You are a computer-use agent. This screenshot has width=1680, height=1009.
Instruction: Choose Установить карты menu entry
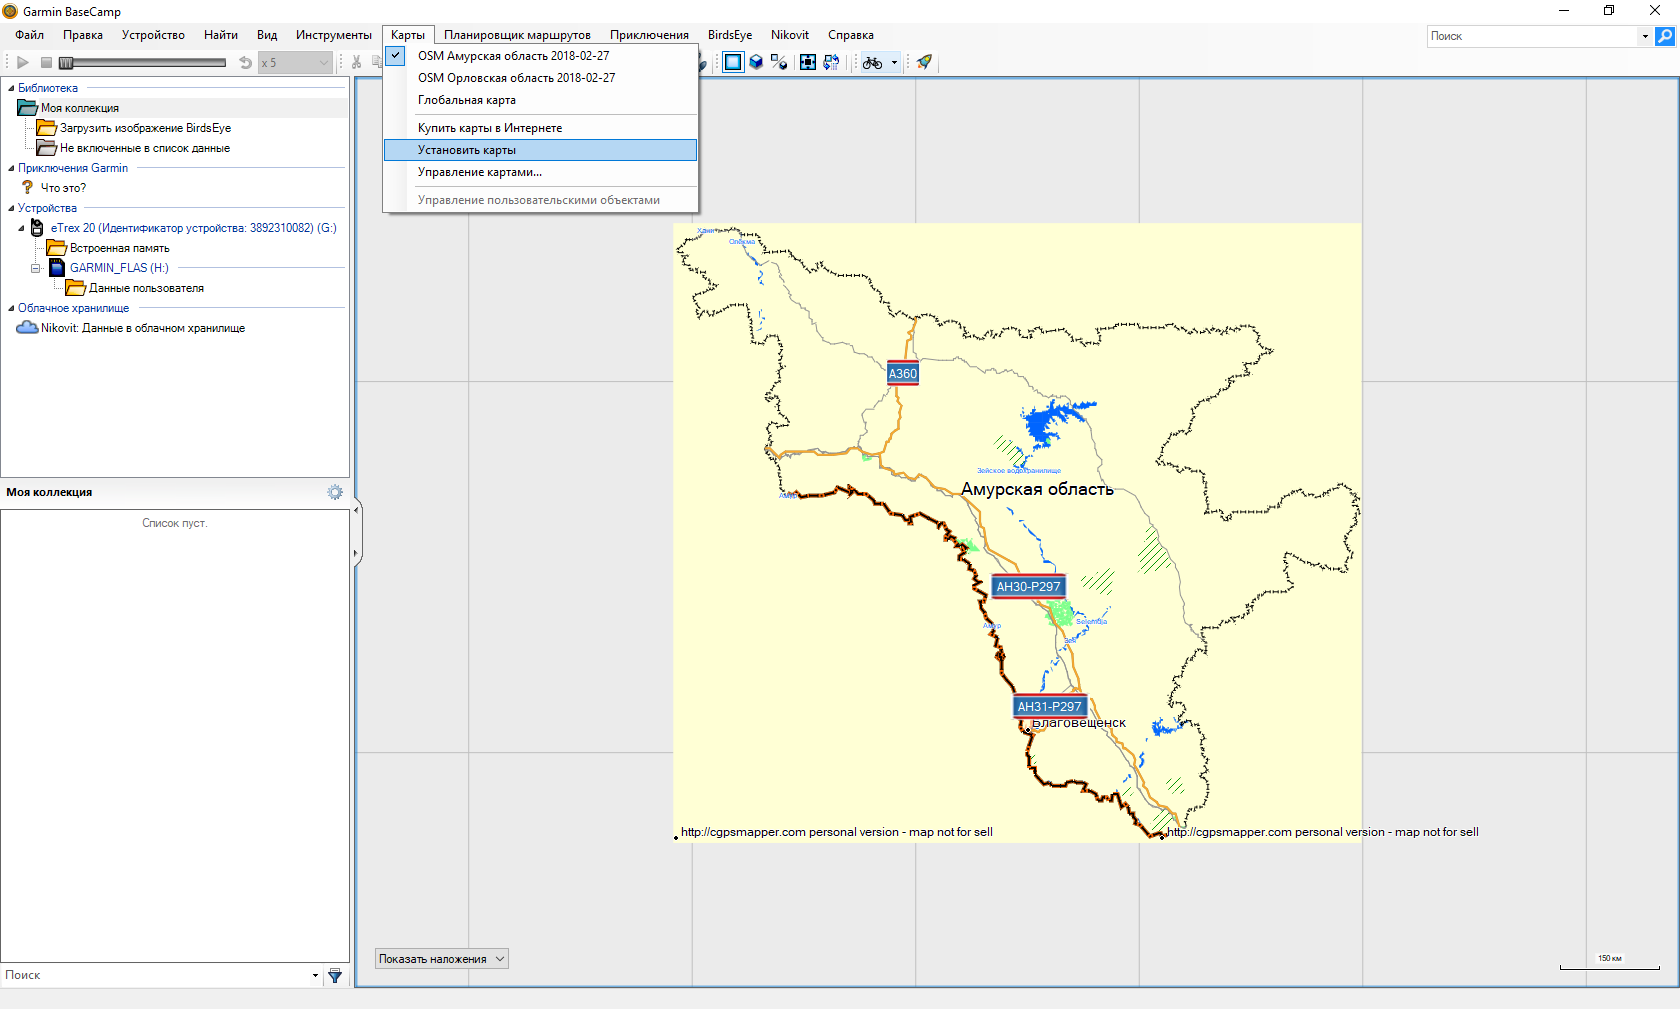click(540, 150)
